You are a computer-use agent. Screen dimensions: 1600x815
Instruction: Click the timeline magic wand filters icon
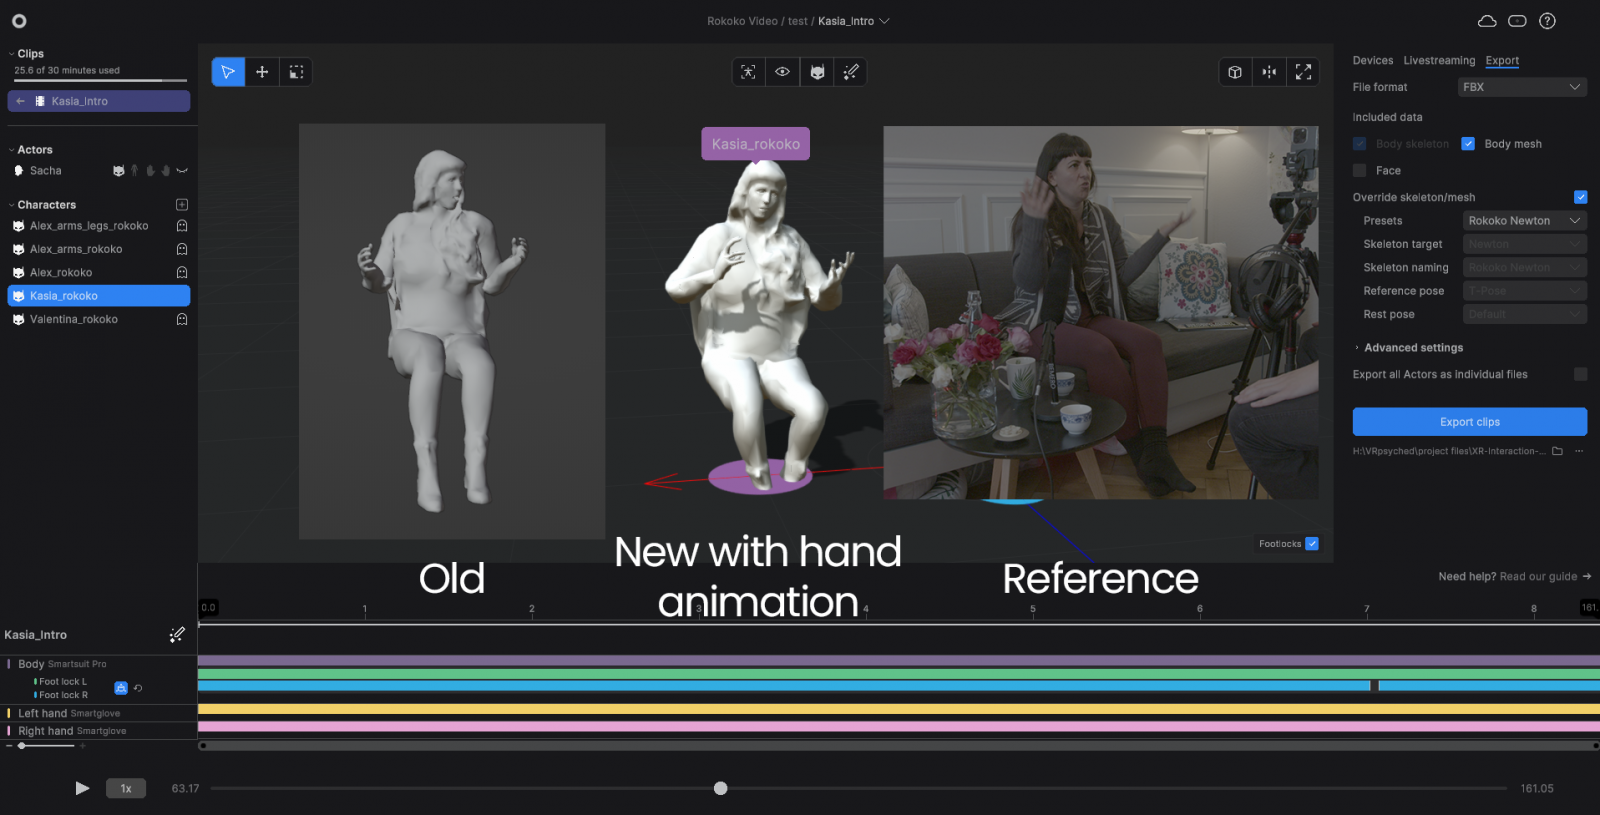(x=177, y=635)
